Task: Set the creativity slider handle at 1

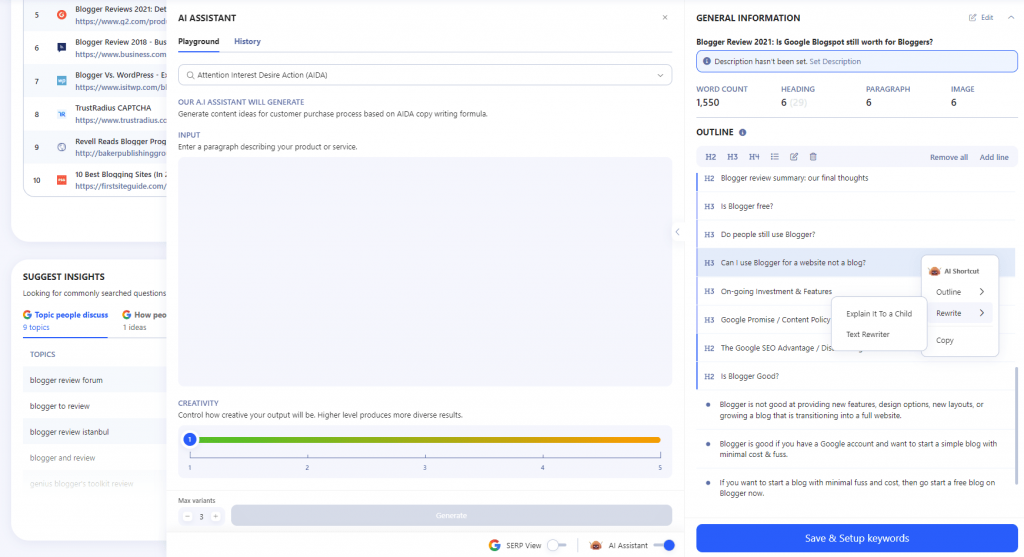Action: (x=189, y=439)
